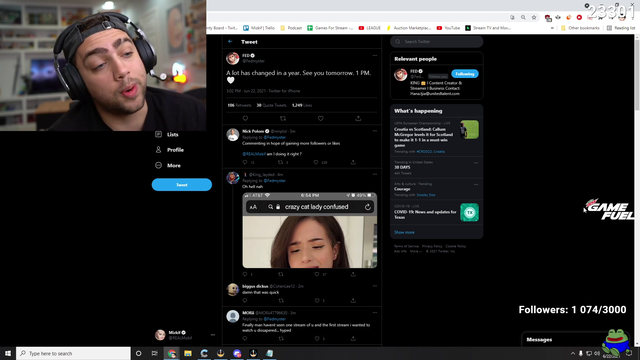Click @REALMizkif mention in Nick Polom reply

click(254, 154)
